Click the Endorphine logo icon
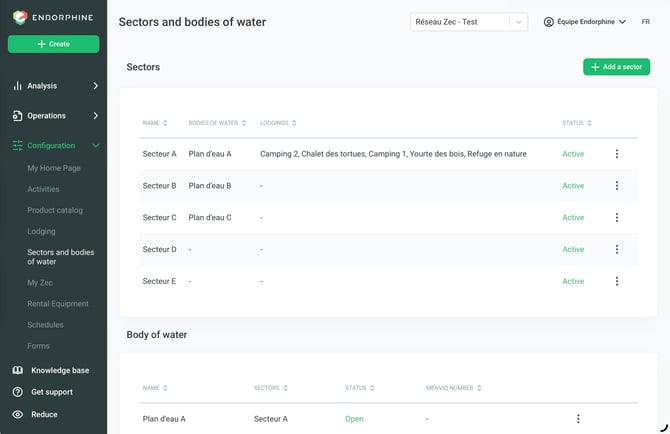670x434 pixels. [20, 18]
